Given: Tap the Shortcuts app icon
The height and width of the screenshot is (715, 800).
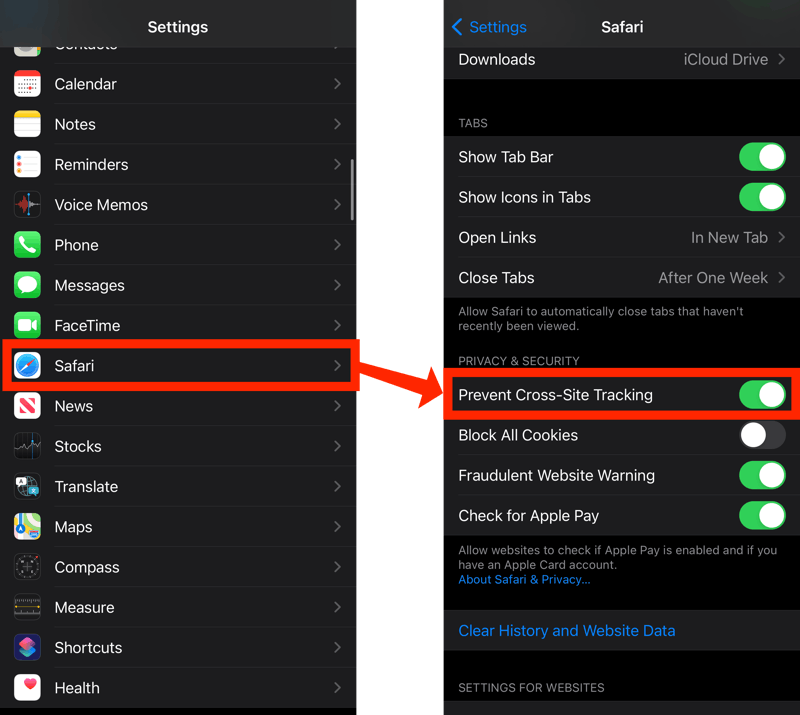Looking at the screenshot, I should (x=27, y=647).
